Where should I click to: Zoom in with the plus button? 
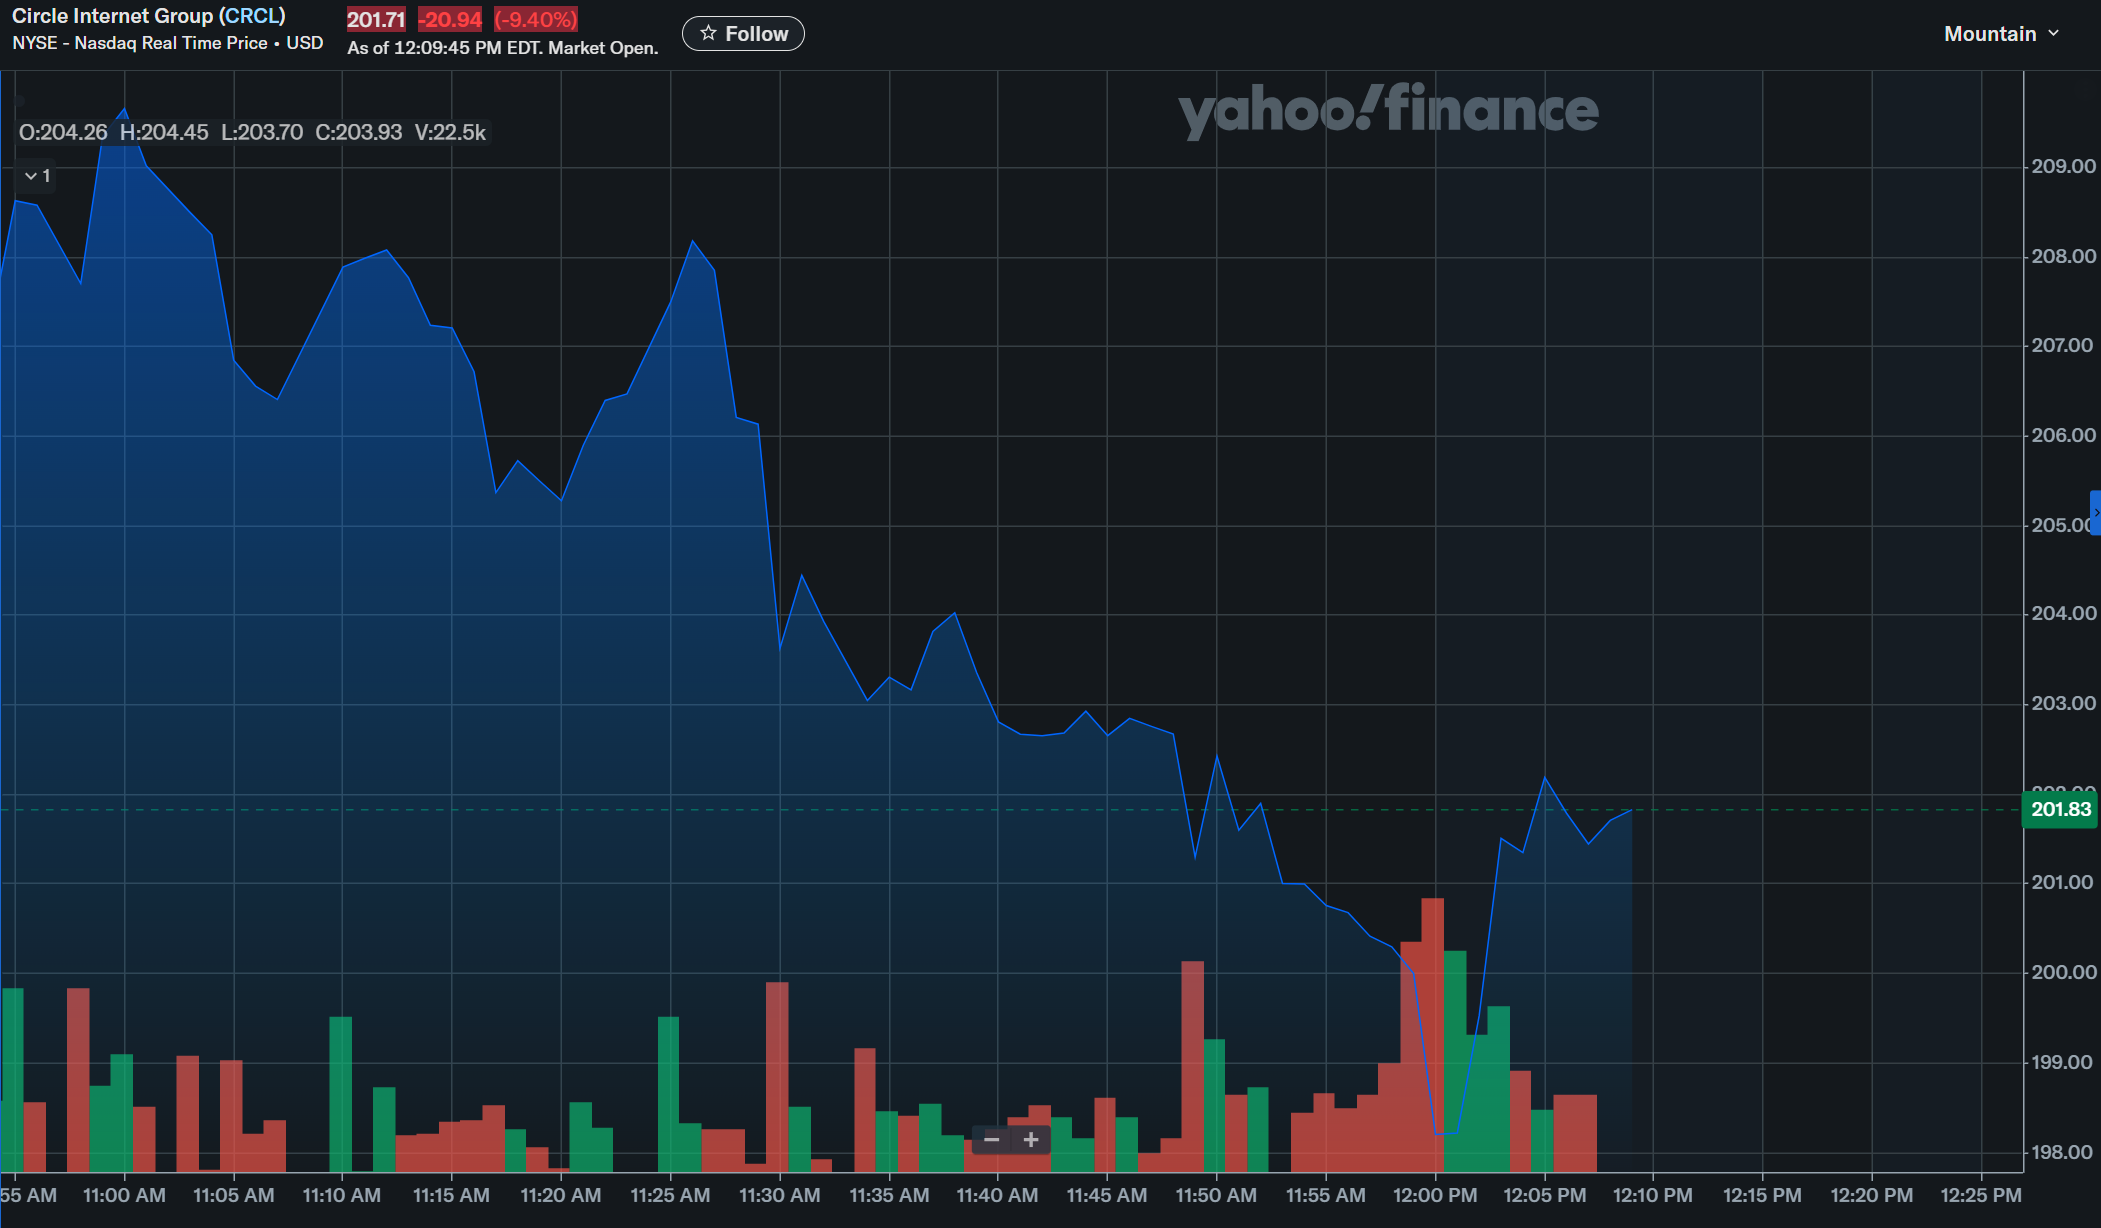click(x=1031, y=1139)
